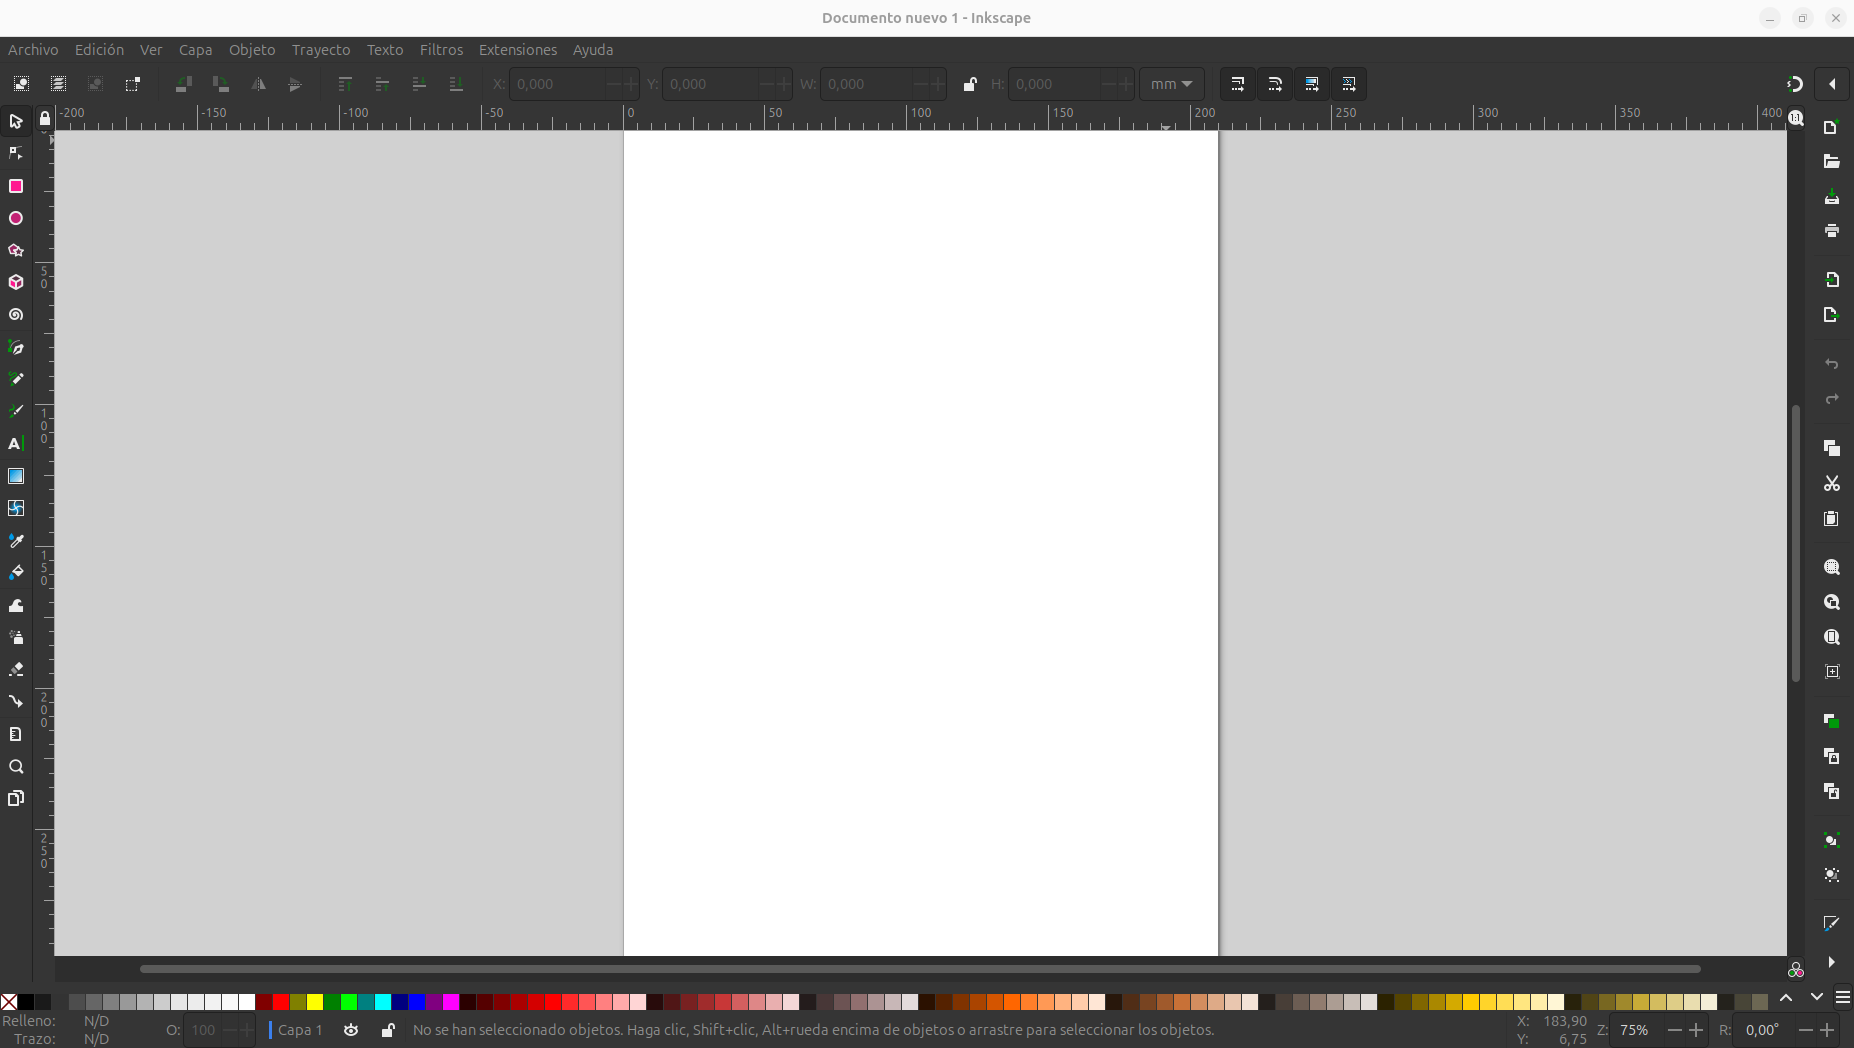Screen dimensions: 1854x1048
Task: Select the Bezier pen tool
Action: coord(16,347)
